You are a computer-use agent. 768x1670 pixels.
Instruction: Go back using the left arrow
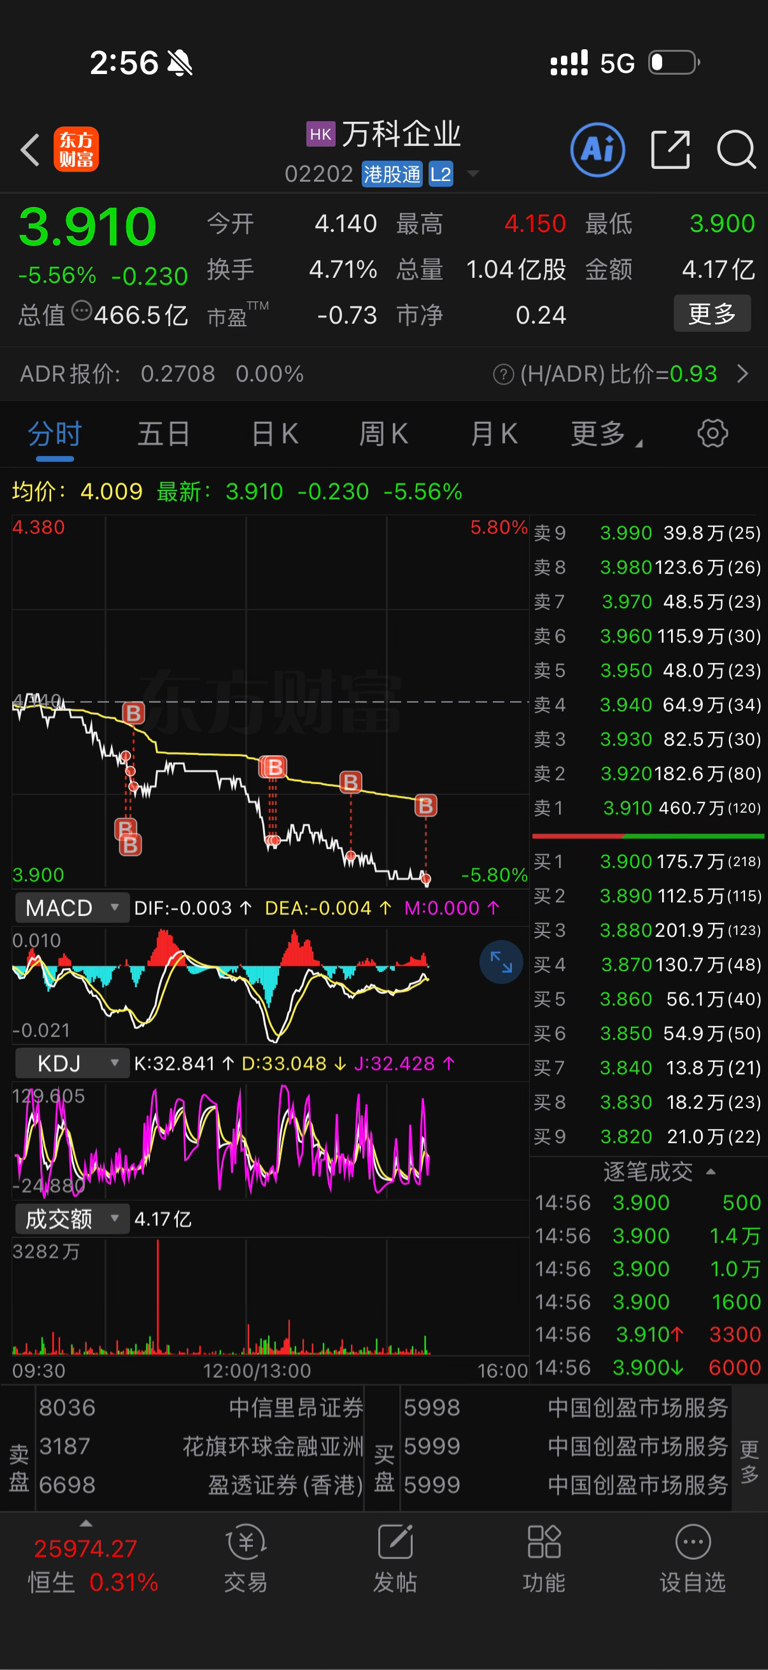click(30, 150)
